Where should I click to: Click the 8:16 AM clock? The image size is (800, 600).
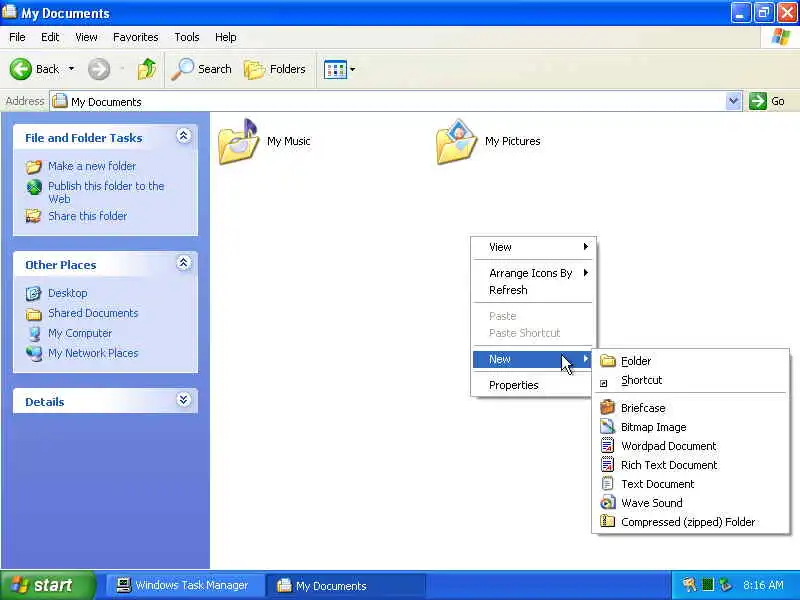[x=763, y=585]
